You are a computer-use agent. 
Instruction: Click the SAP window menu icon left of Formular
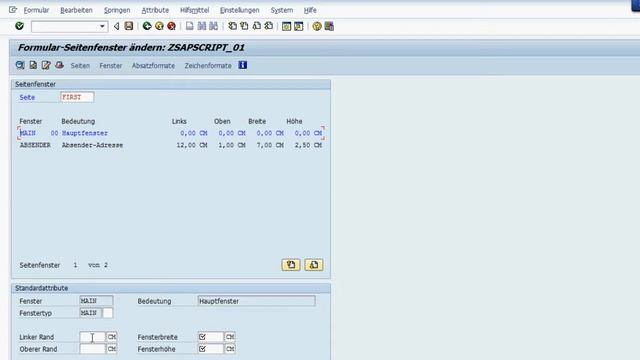pyautogui.click(x=13, y=9)
